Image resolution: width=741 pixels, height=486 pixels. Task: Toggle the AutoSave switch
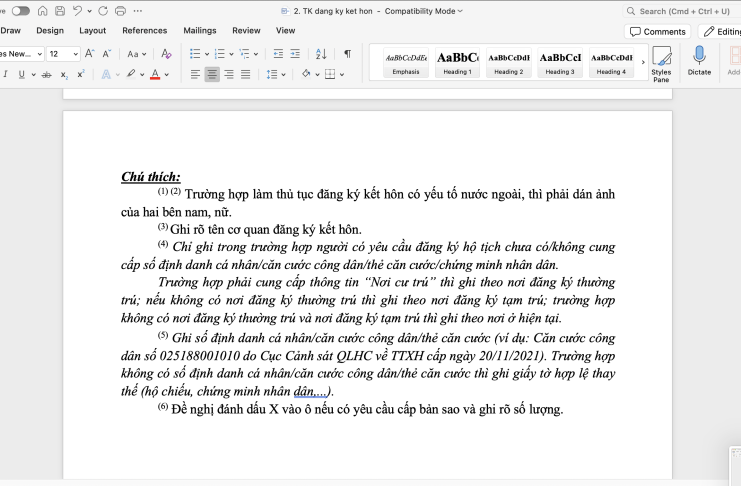(x=20, y=11)
